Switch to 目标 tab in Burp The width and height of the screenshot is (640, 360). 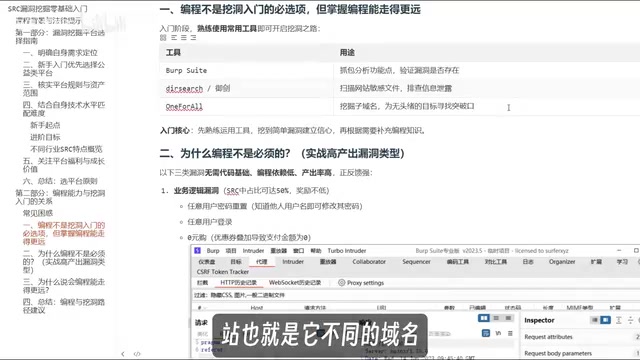pos(236,262)
